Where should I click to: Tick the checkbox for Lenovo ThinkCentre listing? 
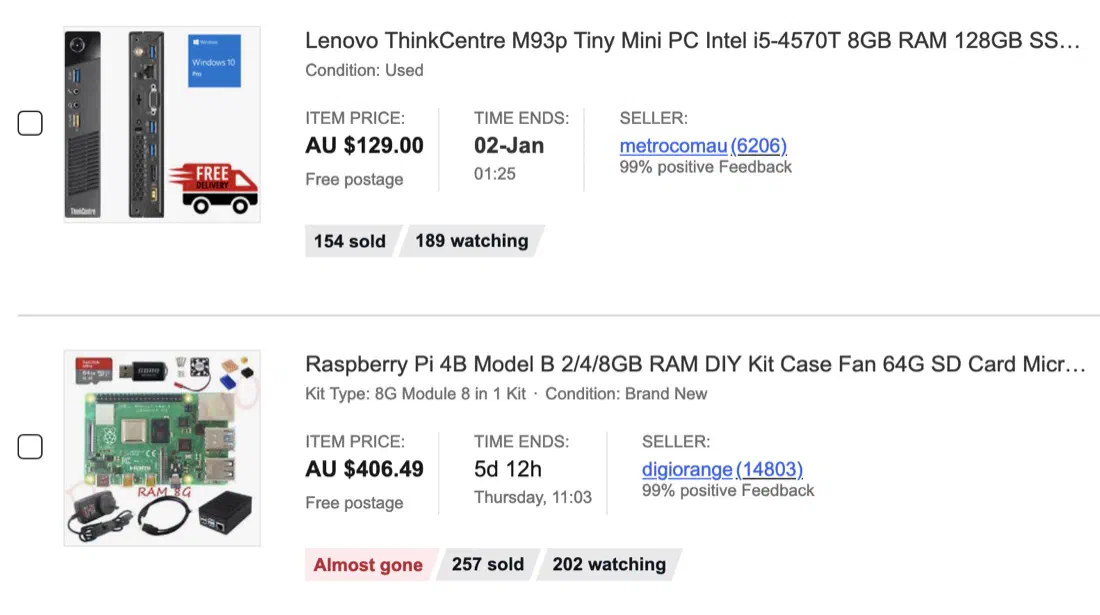click(30, 123)
